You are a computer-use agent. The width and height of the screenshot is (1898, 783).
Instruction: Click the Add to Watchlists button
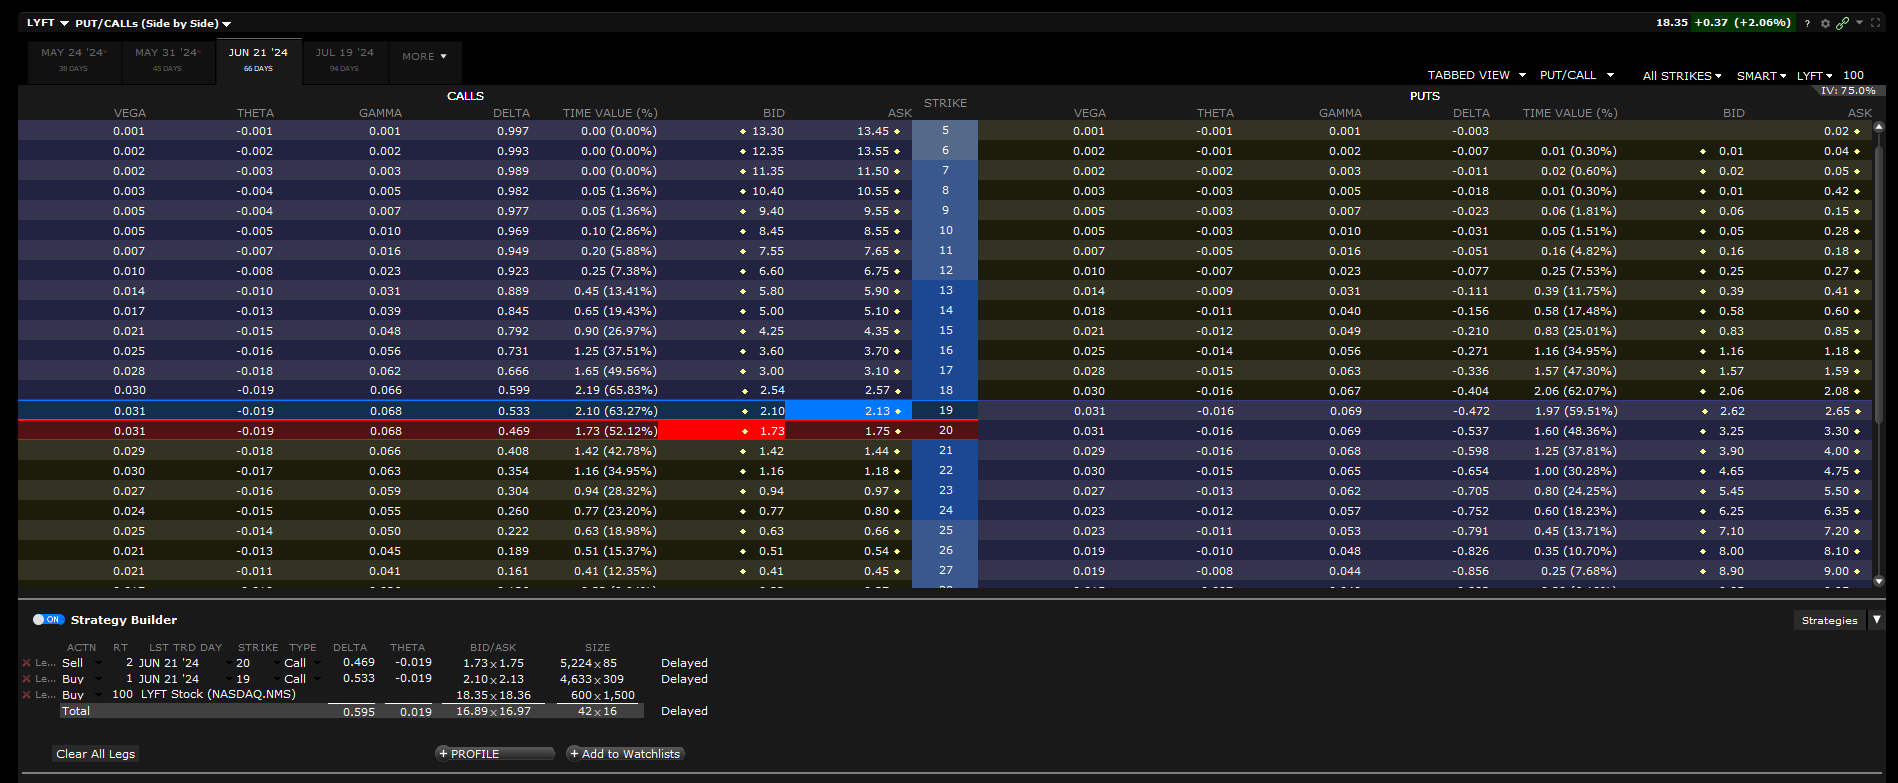click(x=625, y=754)
